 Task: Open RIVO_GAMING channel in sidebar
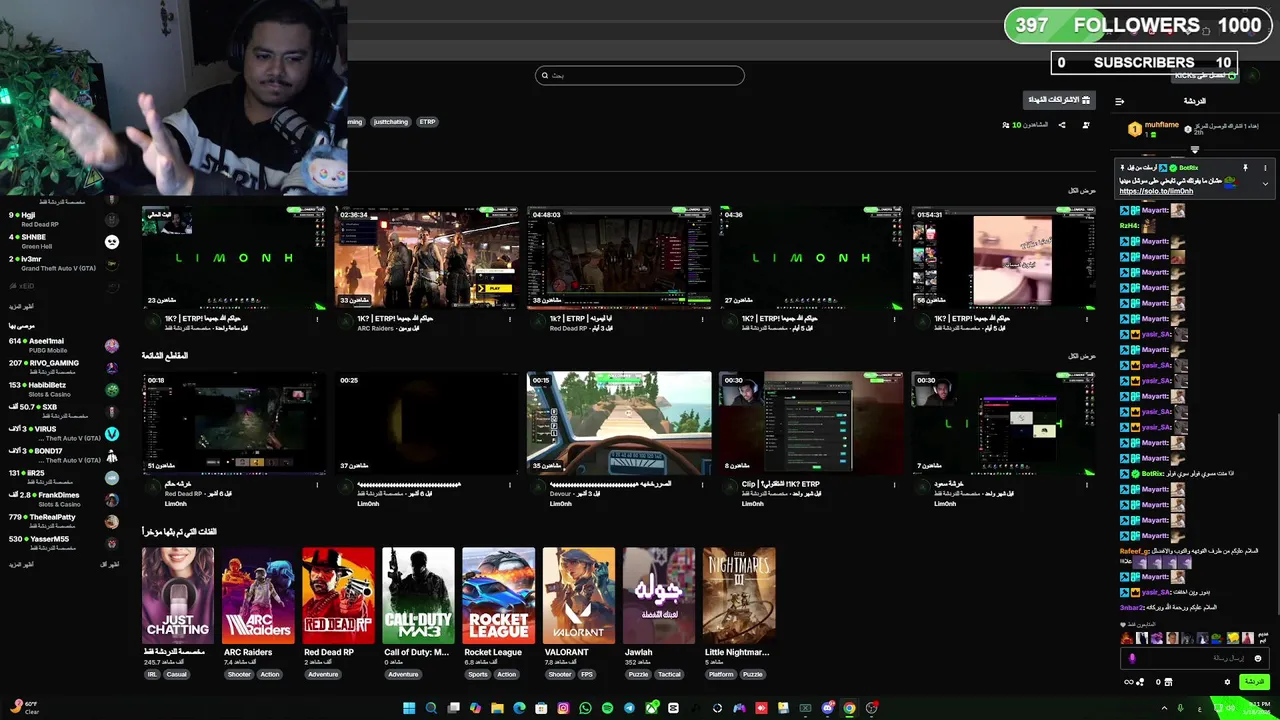click(x=62, y=367)
